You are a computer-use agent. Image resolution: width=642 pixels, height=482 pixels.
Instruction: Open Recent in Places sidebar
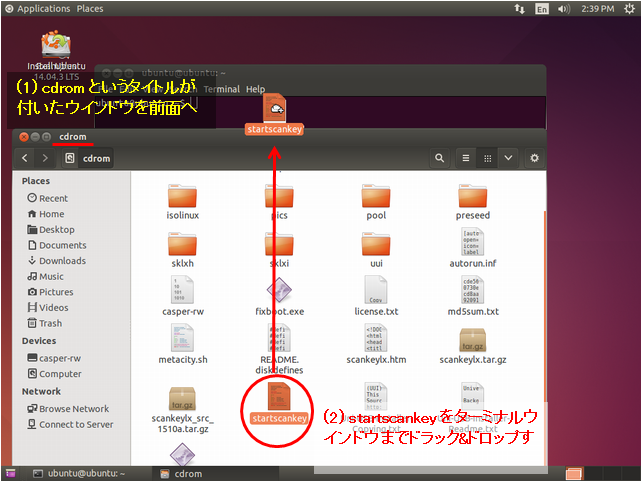coord(47,198)
